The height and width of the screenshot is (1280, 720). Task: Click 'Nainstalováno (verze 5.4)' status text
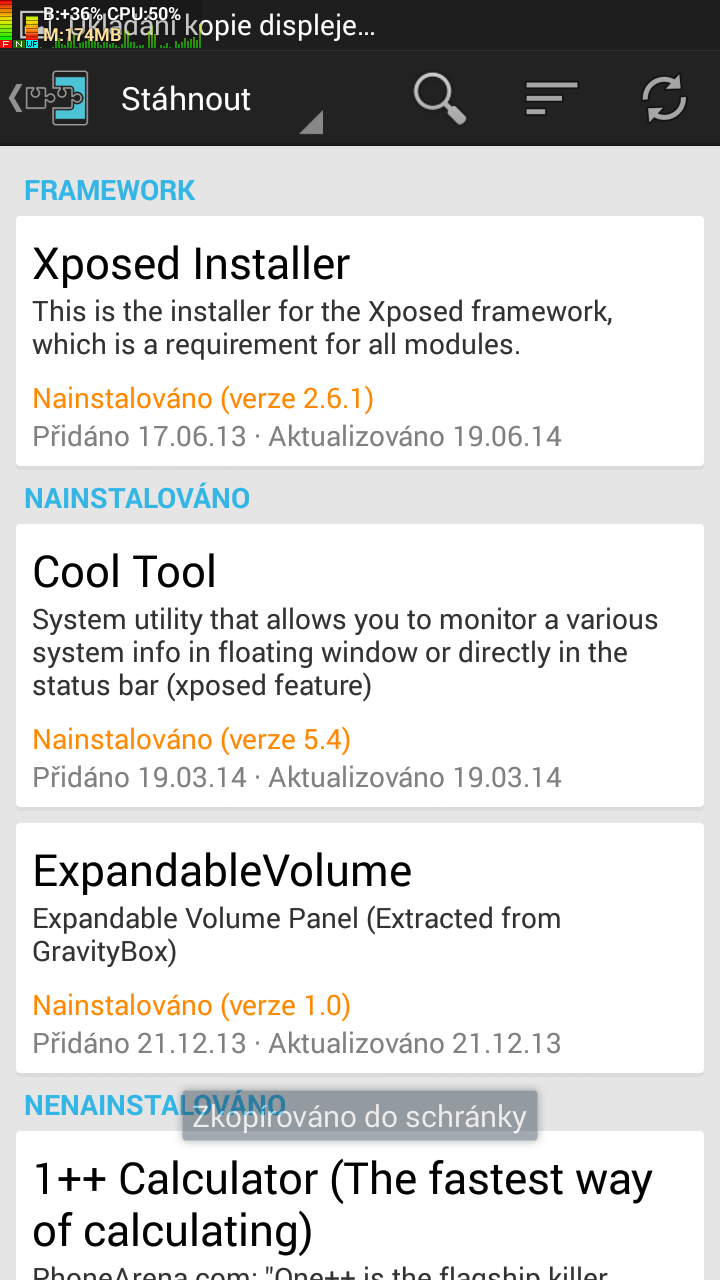(192, 739)
